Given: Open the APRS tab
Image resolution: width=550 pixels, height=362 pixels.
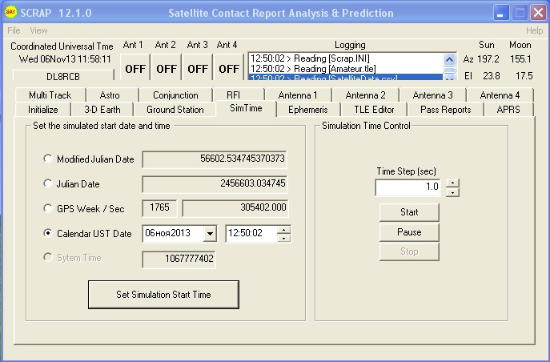Looking at the screenshot, I should coord(508,109).
